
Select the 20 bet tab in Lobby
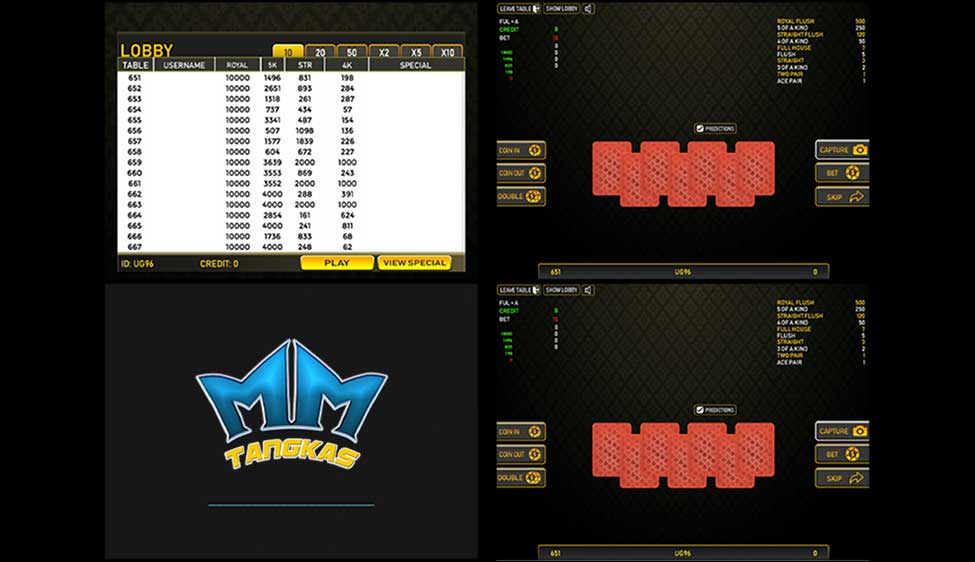(320, 52)
